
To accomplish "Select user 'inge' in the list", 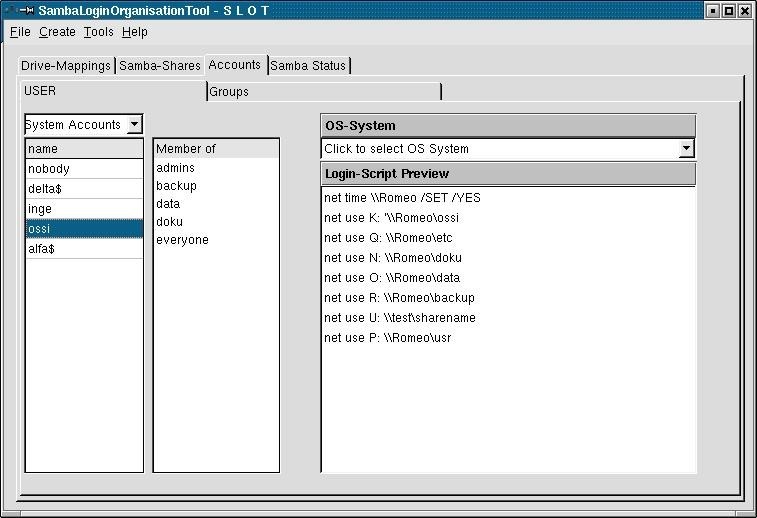I will (84, 209).
